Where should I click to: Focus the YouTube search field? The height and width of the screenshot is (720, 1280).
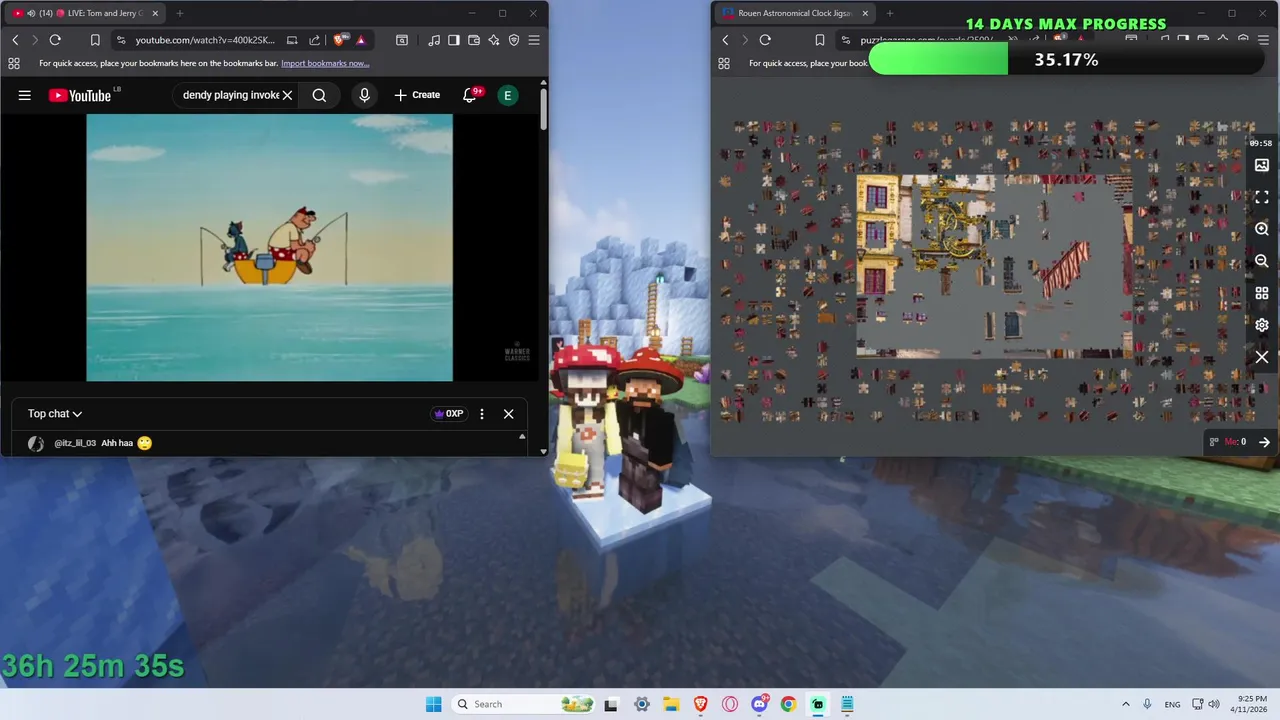tap(231, 95)
